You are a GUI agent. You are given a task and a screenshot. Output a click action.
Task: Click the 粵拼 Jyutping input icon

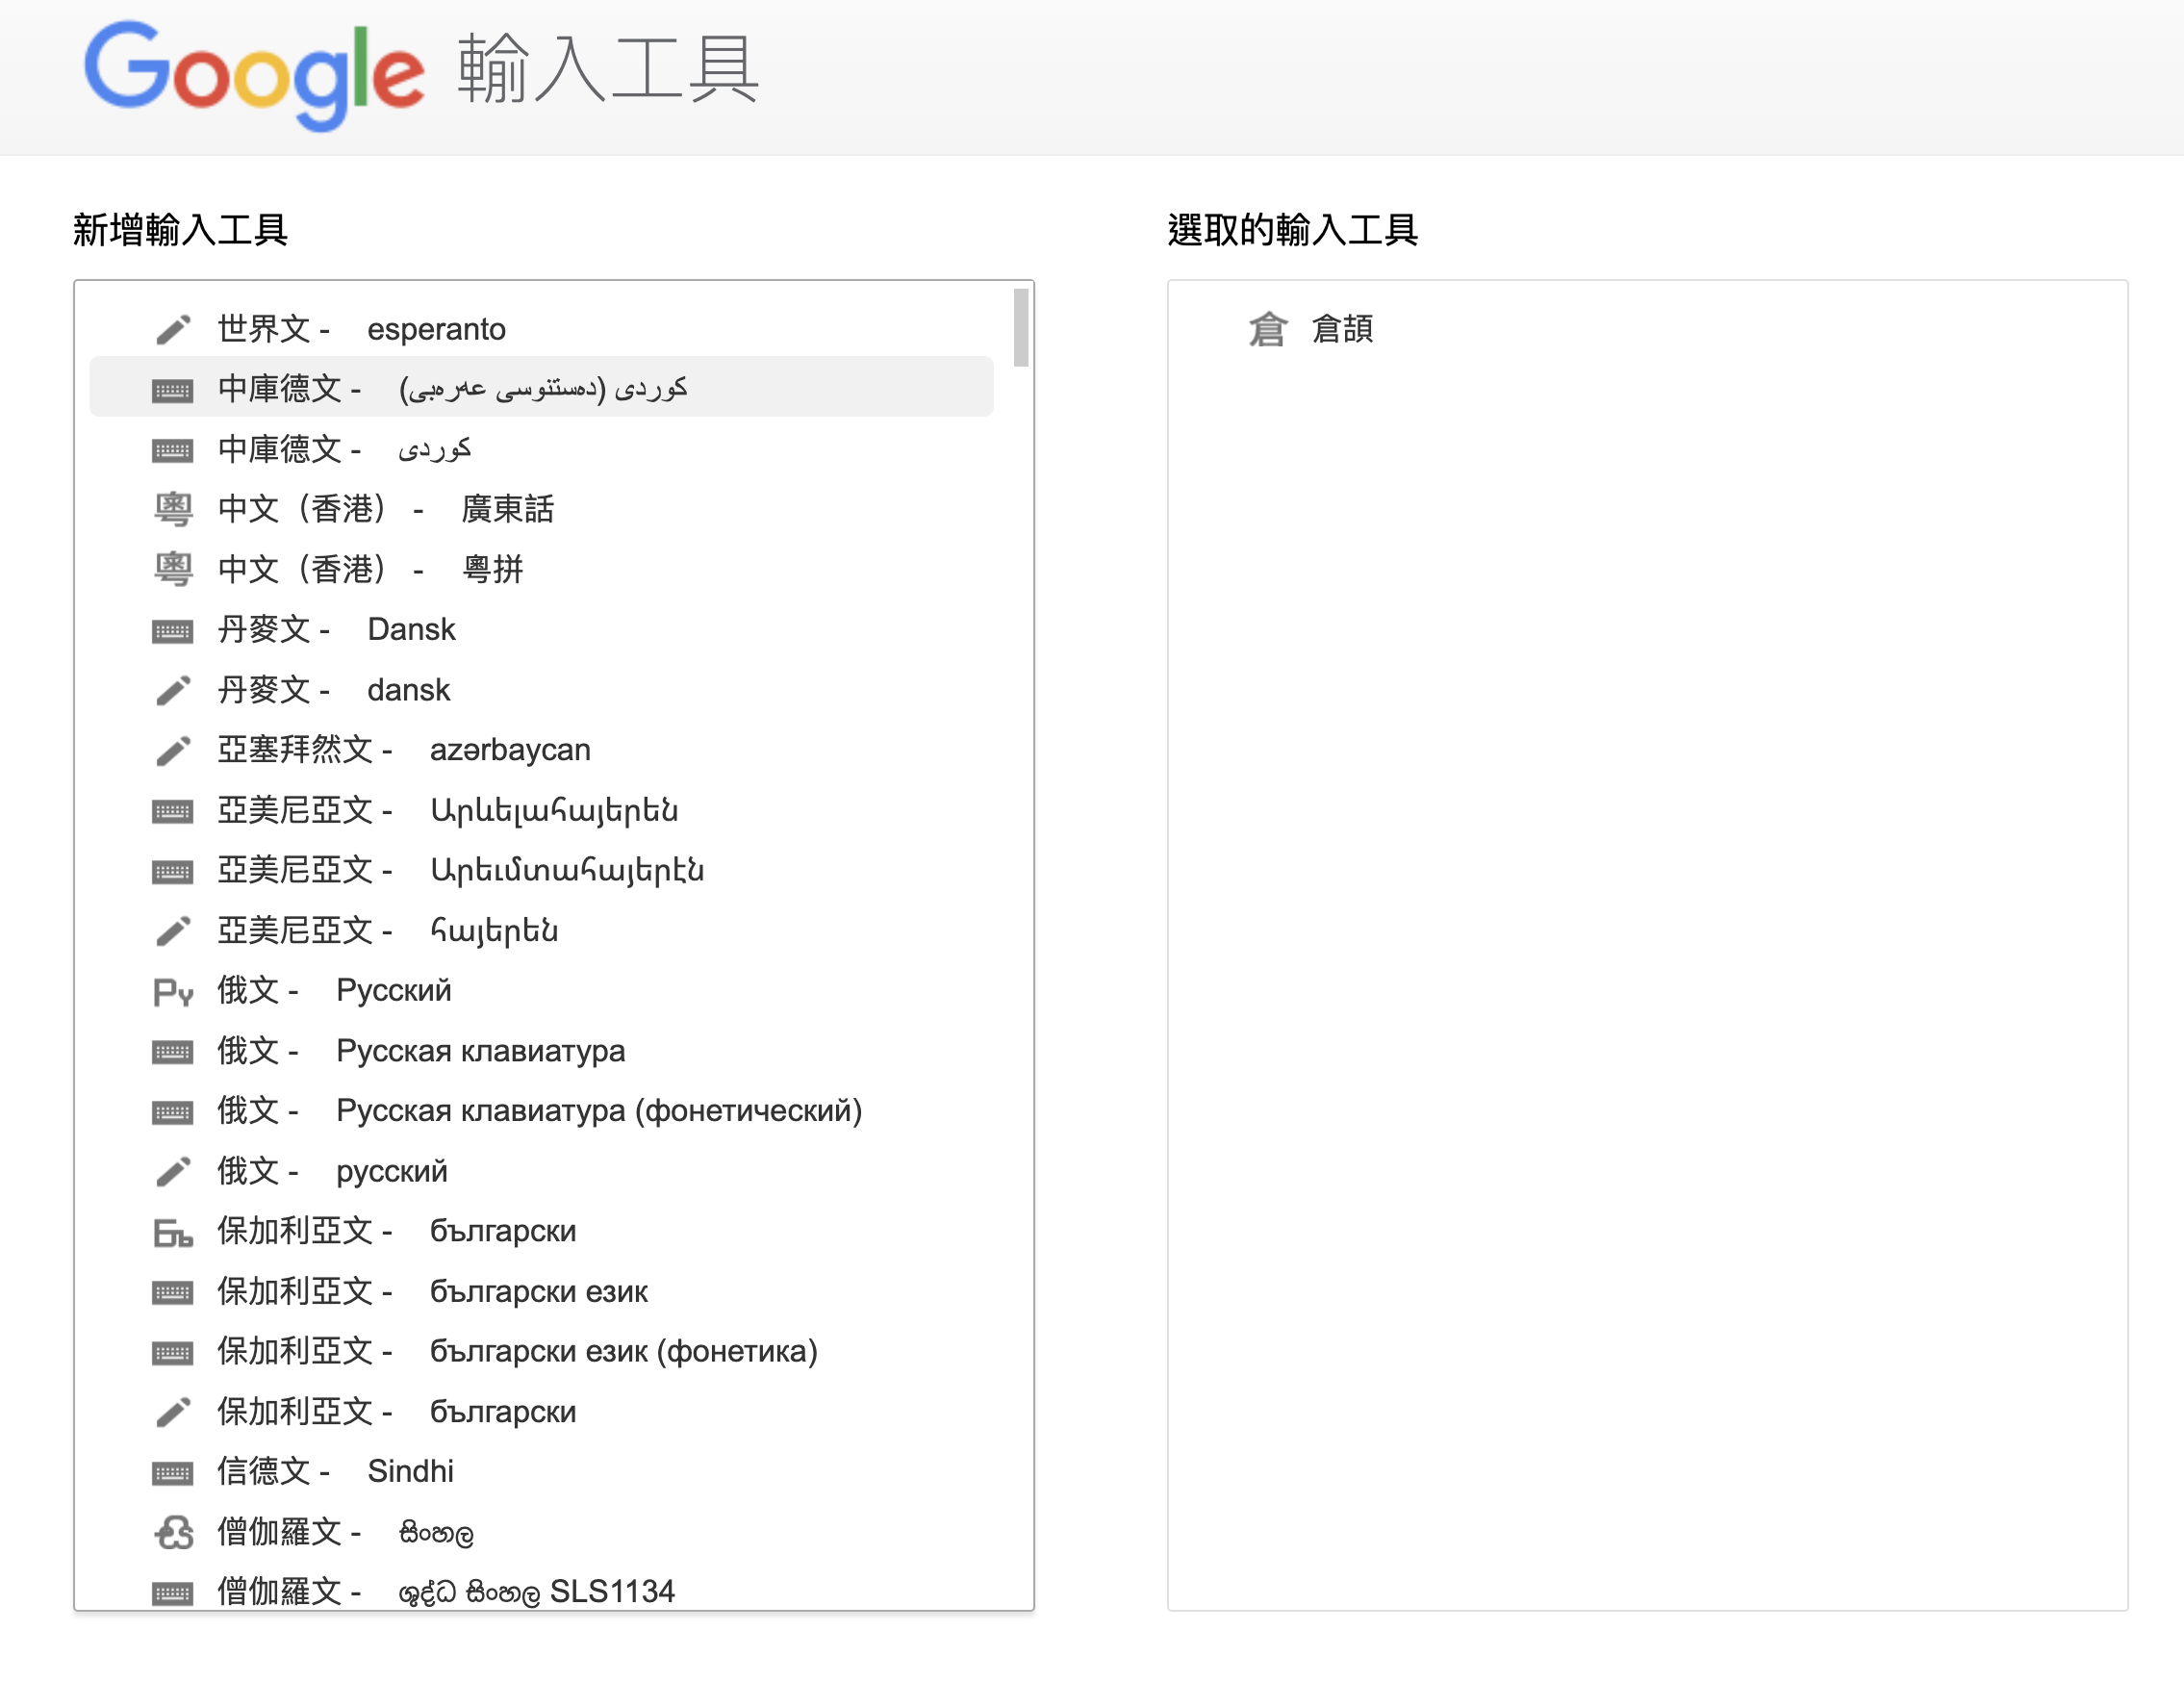(x=173, y=569)
